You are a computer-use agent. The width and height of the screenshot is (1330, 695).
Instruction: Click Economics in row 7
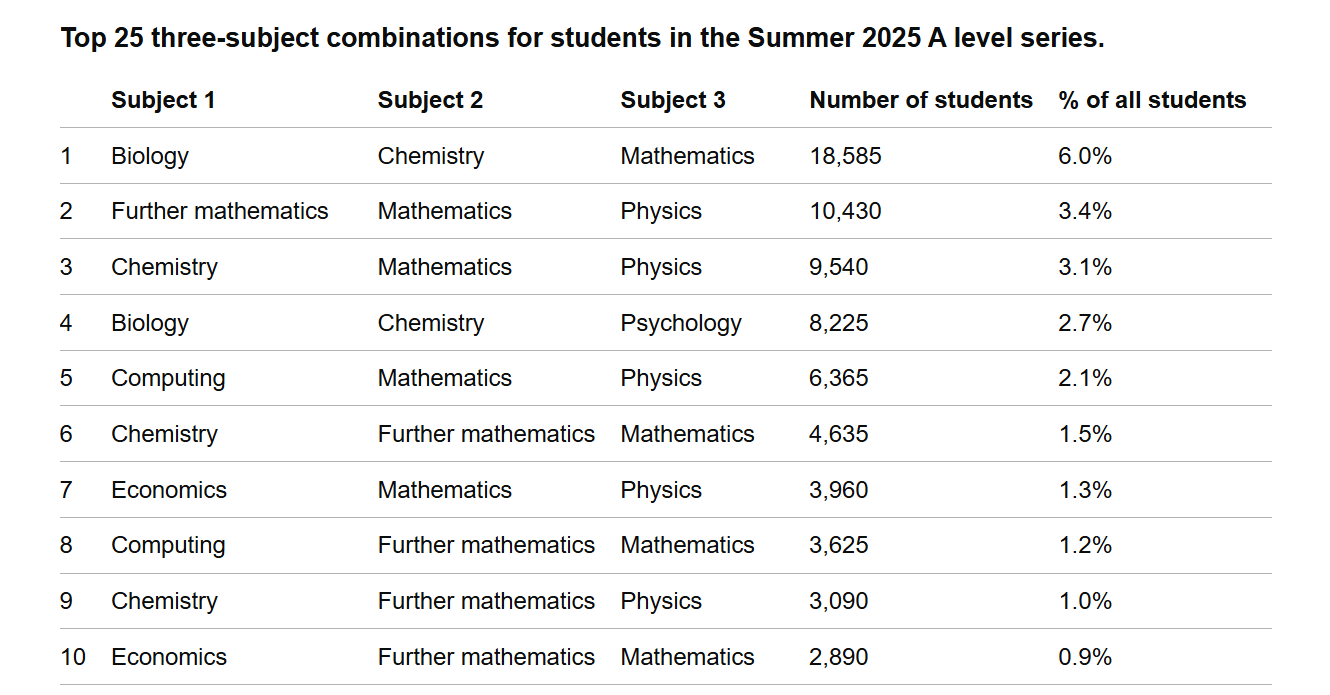pos(169,490)
